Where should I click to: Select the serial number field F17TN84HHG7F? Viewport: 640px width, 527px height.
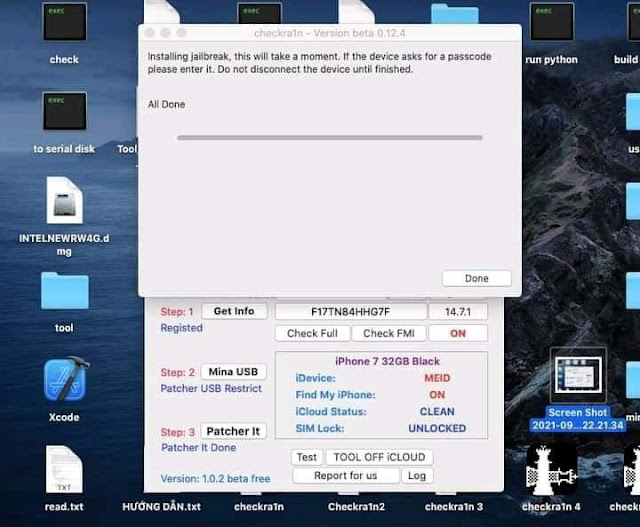click(x=351, y=312)
